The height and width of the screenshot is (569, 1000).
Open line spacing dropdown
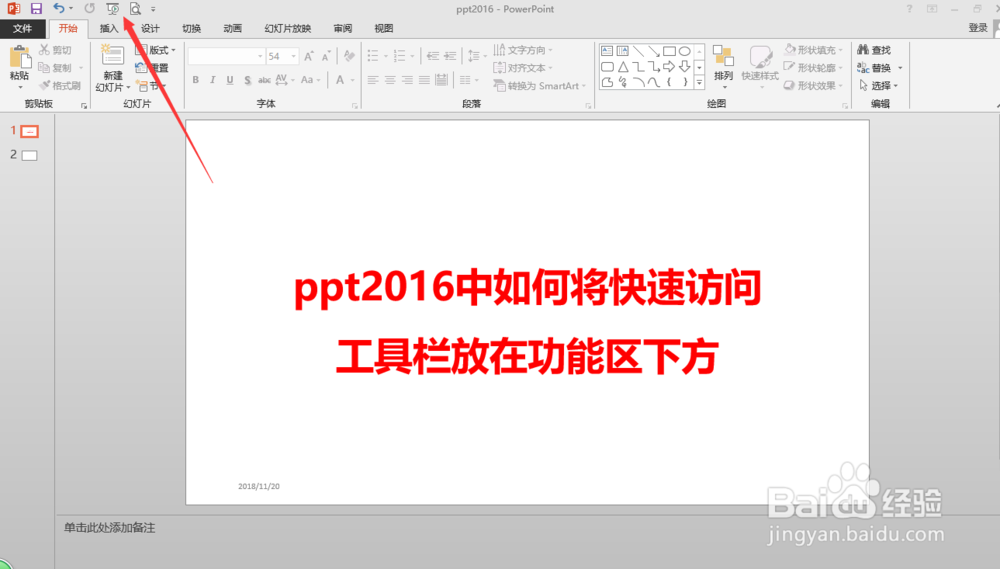[x=476, y=56]
